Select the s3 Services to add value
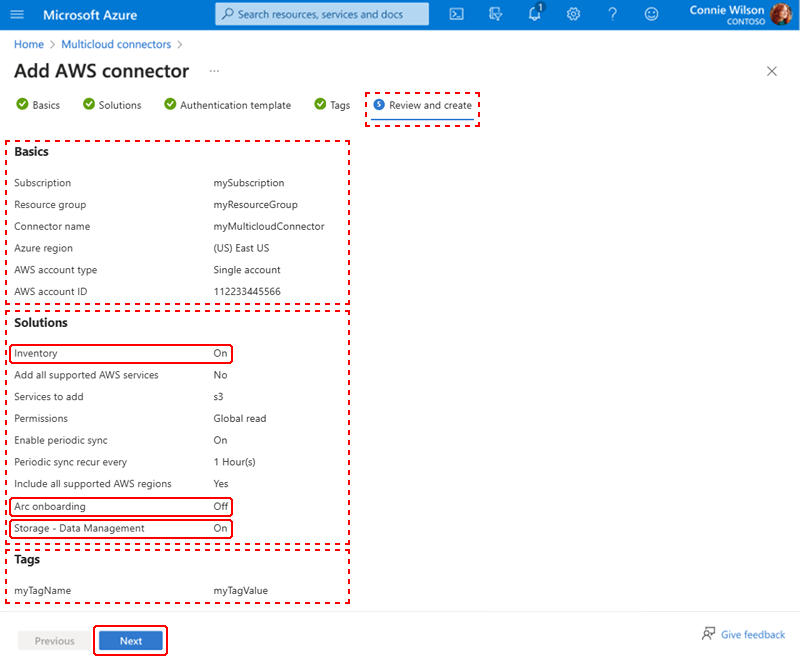This screenshot has width=800, height=669. click(218, 397)
